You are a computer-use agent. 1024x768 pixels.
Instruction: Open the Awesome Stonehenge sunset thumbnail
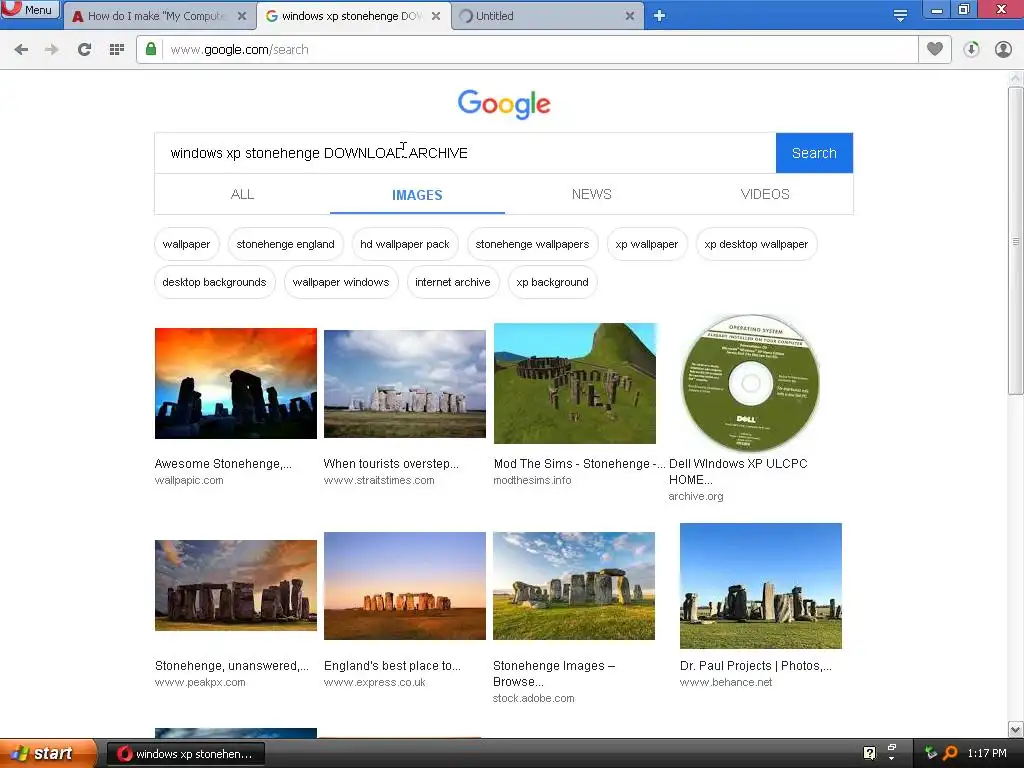pos(236,383)
